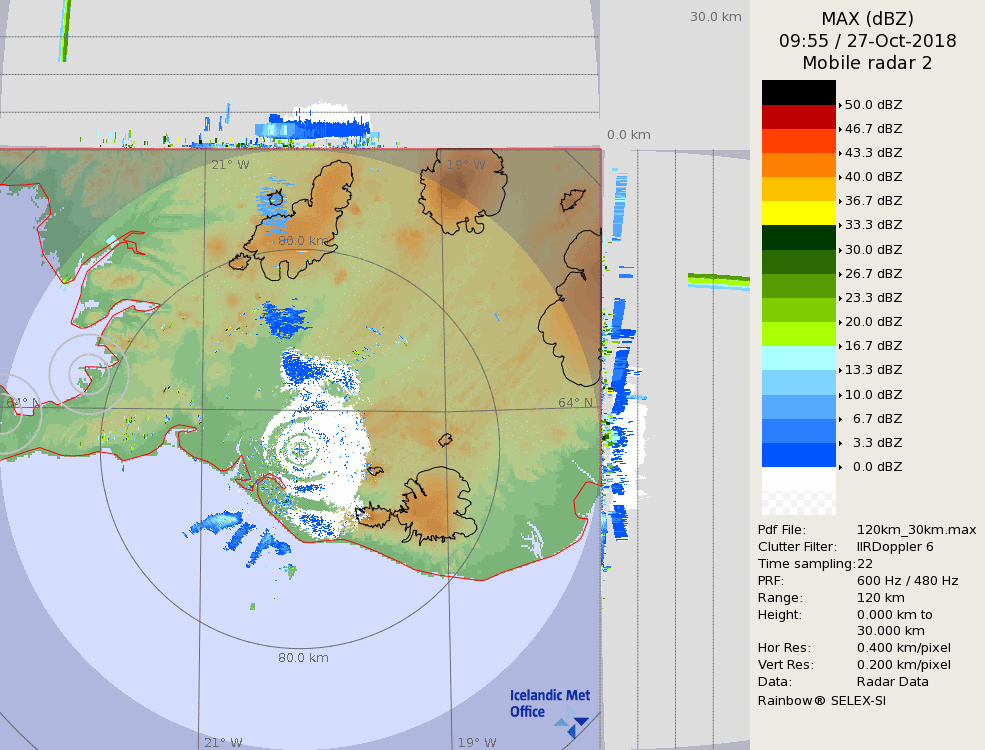
Task: Select the yellow legend color swatch
Action: [x=798, y=212]
